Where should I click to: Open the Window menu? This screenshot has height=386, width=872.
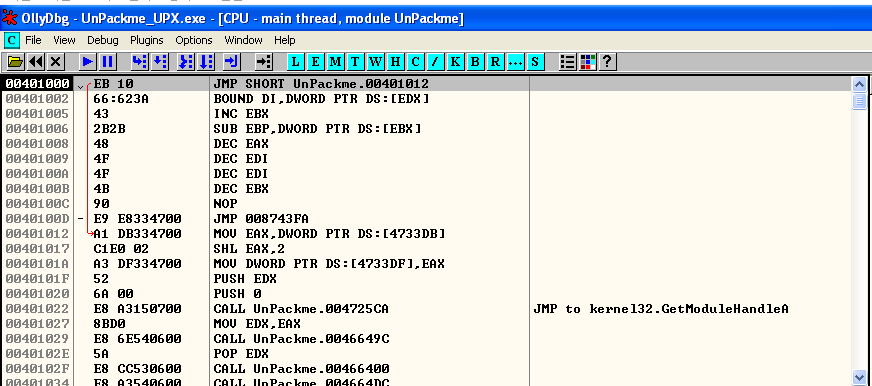point(244,40)
